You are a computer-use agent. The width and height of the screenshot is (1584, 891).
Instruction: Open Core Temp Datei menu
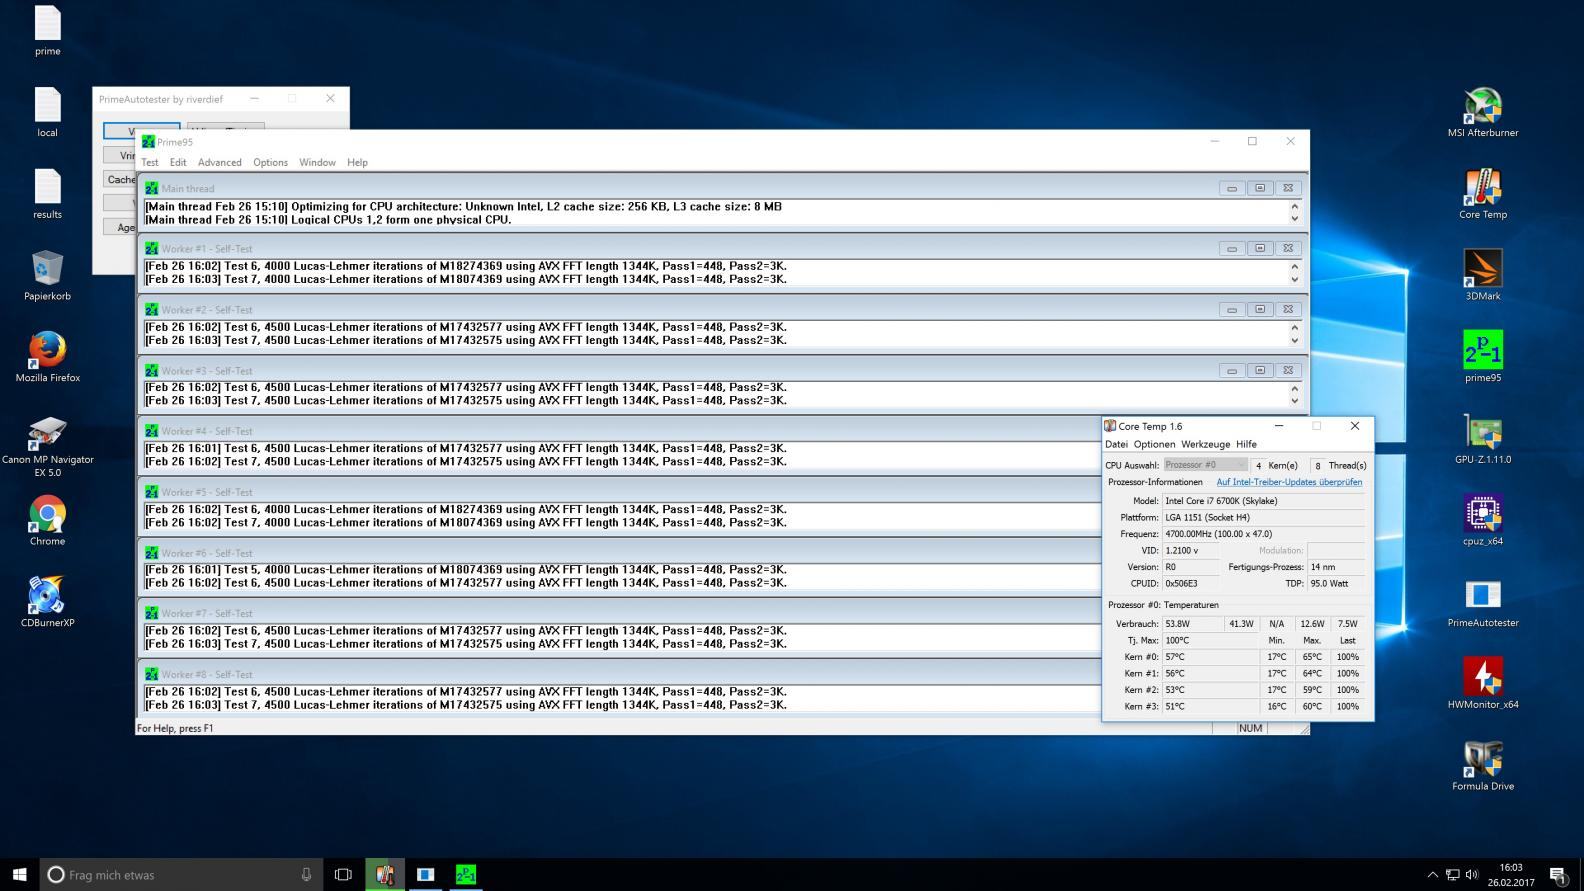pos(1116,444)
